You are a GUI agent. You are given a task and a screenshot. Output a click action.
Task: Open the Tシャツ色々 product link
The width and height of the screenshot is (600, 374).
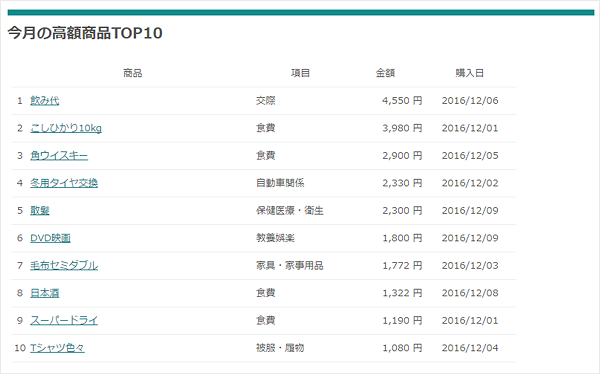tap(57, 348)
